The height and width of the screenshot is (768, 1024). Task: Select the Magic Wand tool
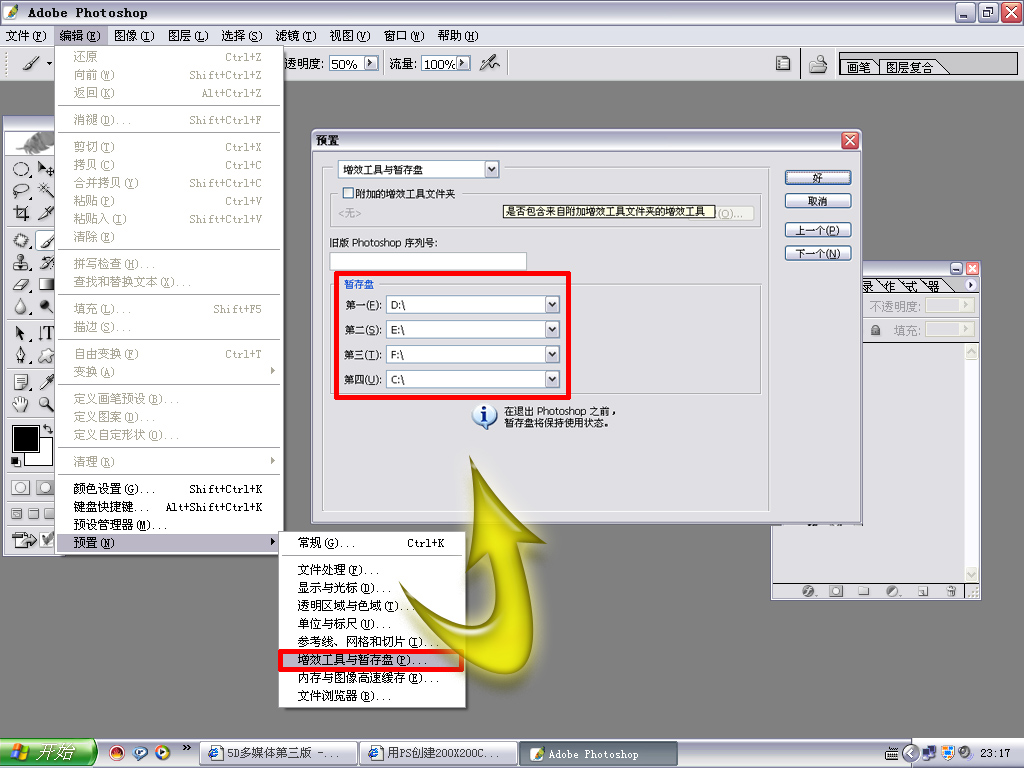(46, 191)
